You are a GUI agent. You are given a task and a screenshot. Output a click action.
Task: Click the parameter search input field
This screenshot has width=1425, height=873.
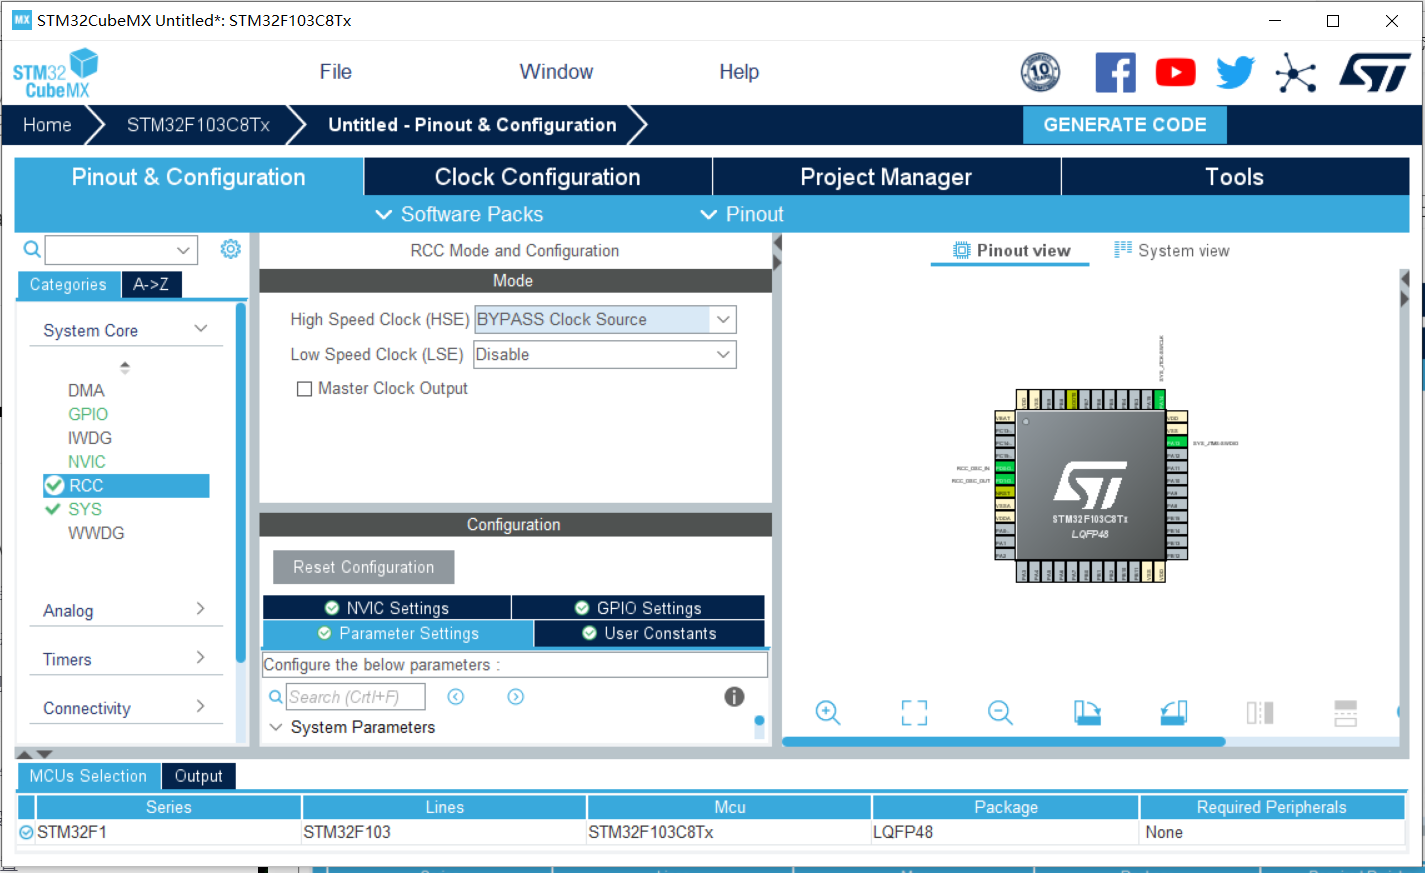pyautogui.click(x=356, y=697)
